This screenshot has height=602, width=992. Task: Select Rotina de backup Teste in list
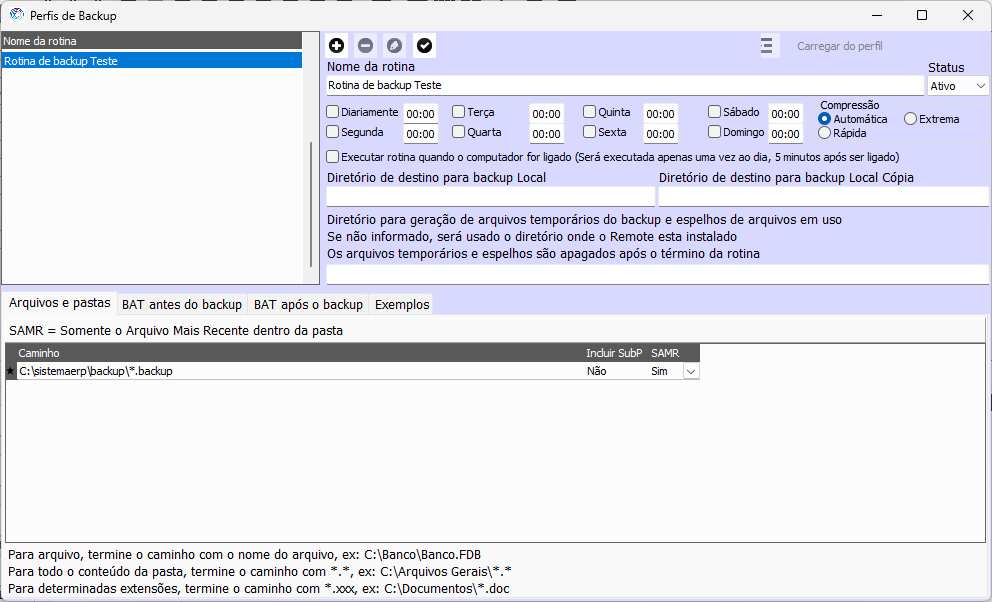click(x=152, y=61)
